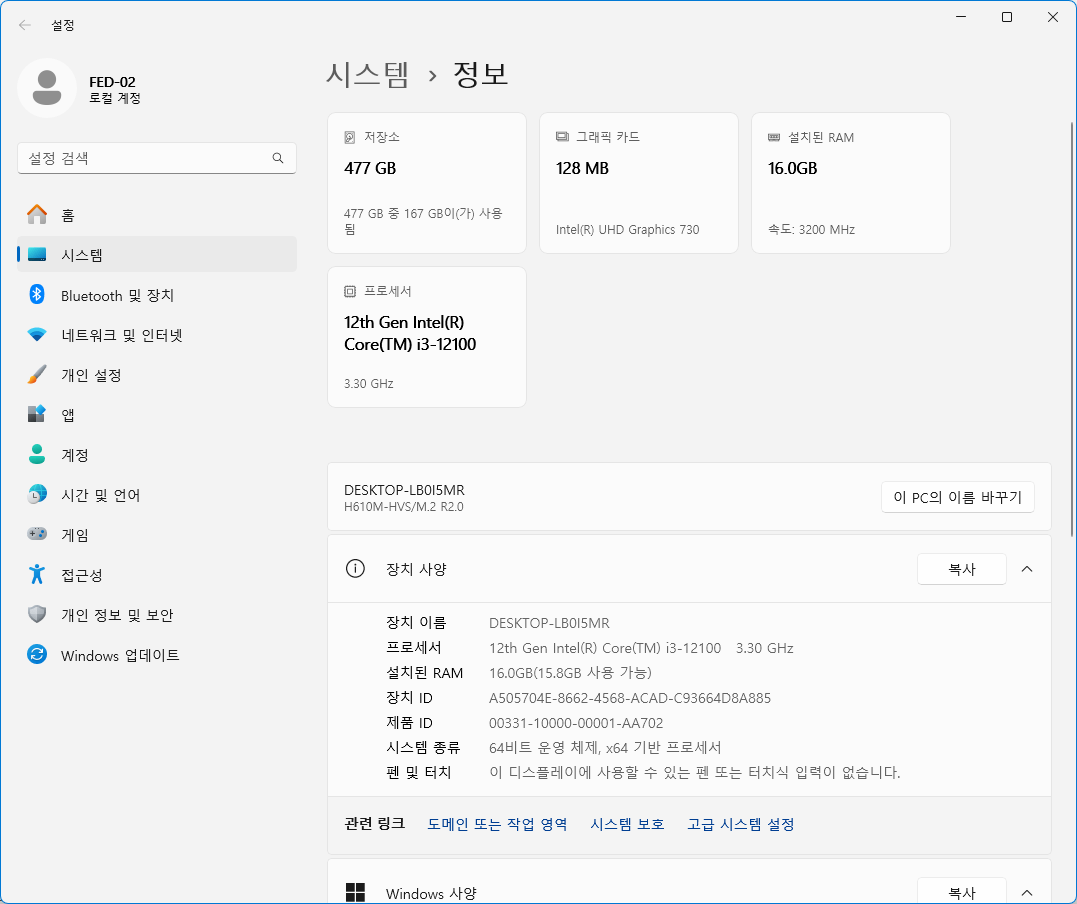Click the search magnifier icon
The height and width of the screenshot is (904, 1077).
click(277, 158)
